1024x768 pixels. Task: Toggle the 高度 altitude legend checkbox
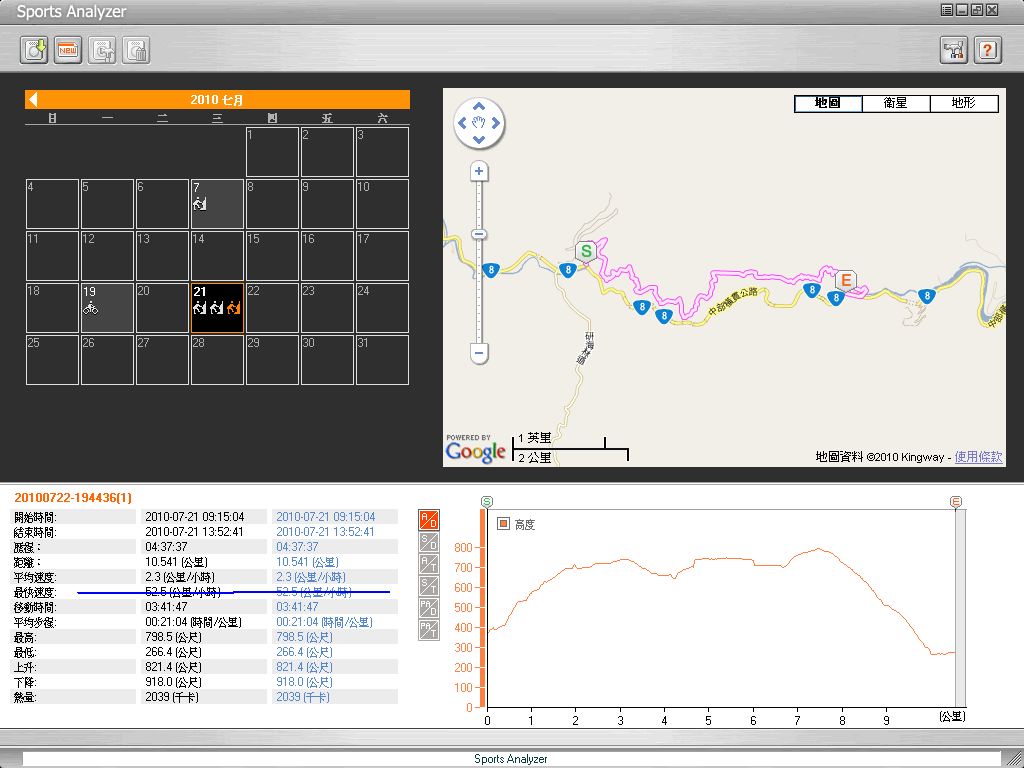tap(504, 524)
